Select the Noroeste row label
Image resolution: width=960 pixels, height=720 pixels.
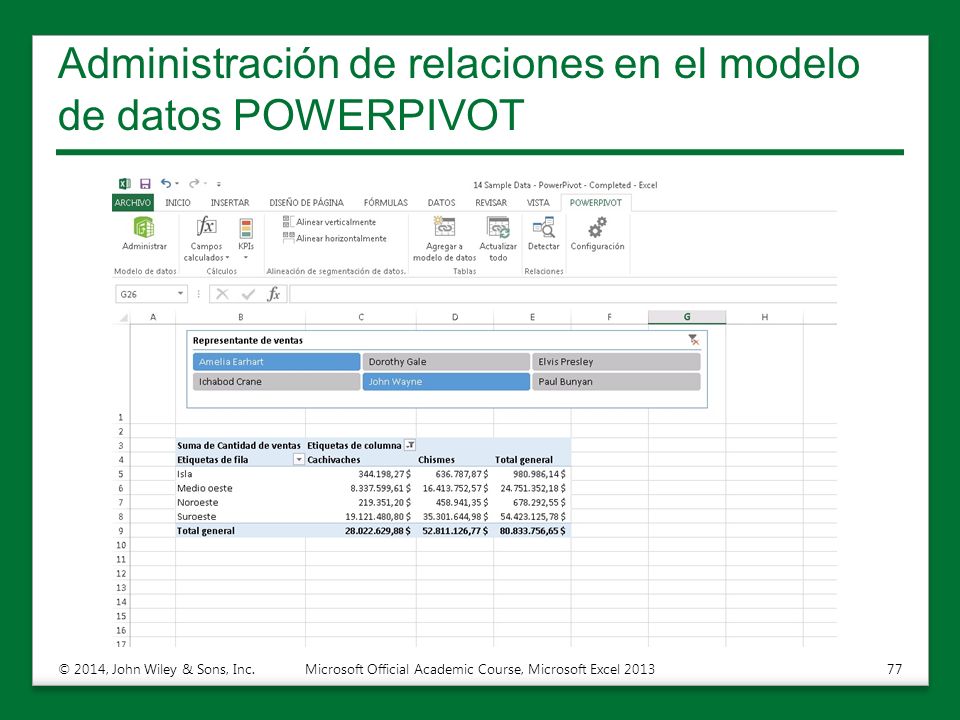pos(241,502)
